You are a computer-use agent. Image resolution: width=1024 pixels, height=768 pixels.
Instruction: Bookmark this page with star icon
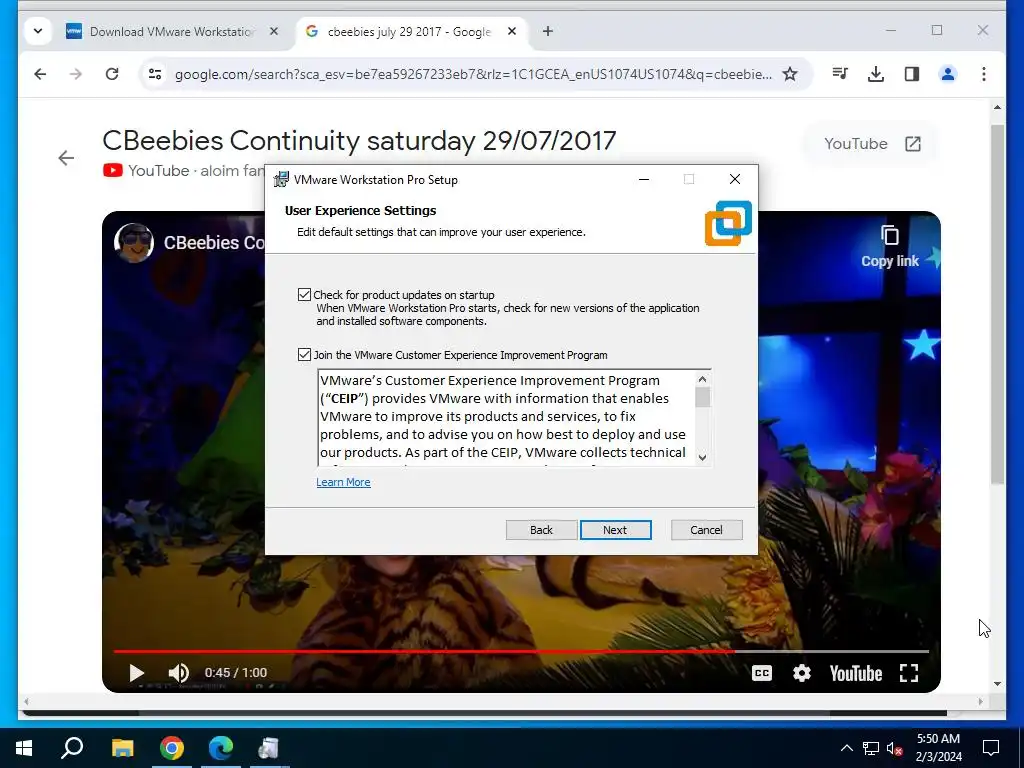click(x=790, y=74)
